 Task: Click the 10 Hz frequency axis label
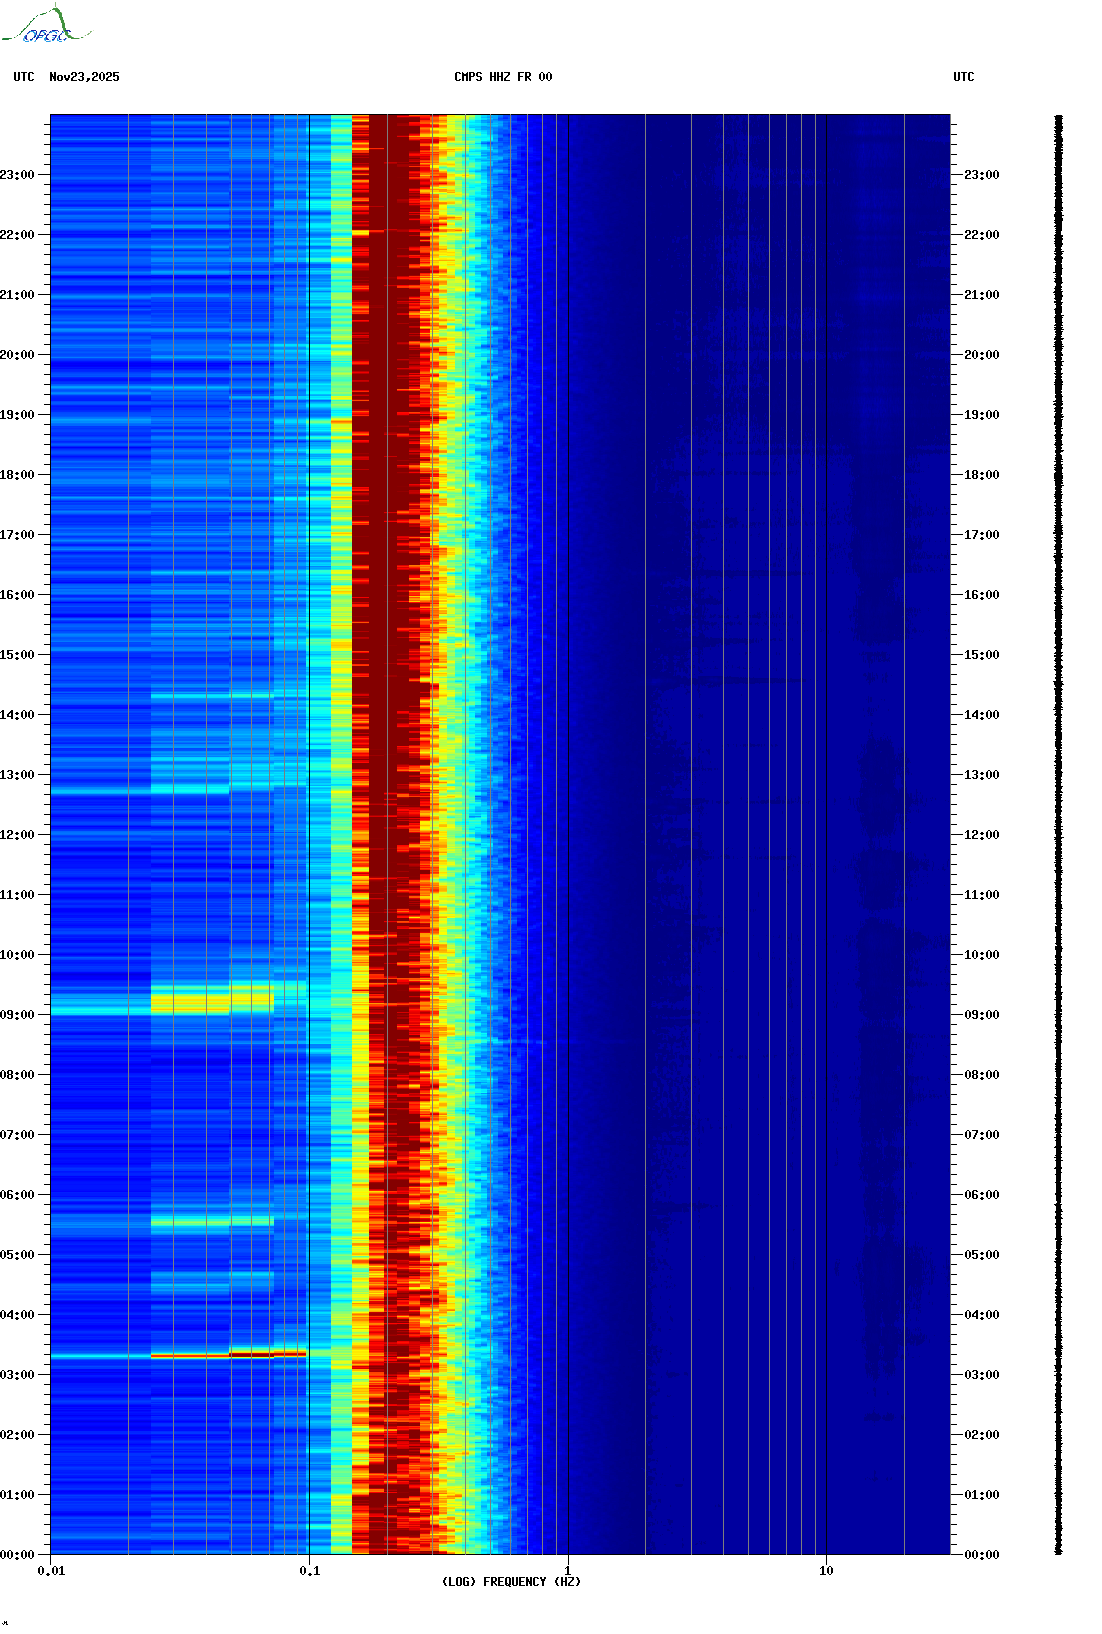pyautogui.click(x=826, y=1571)
